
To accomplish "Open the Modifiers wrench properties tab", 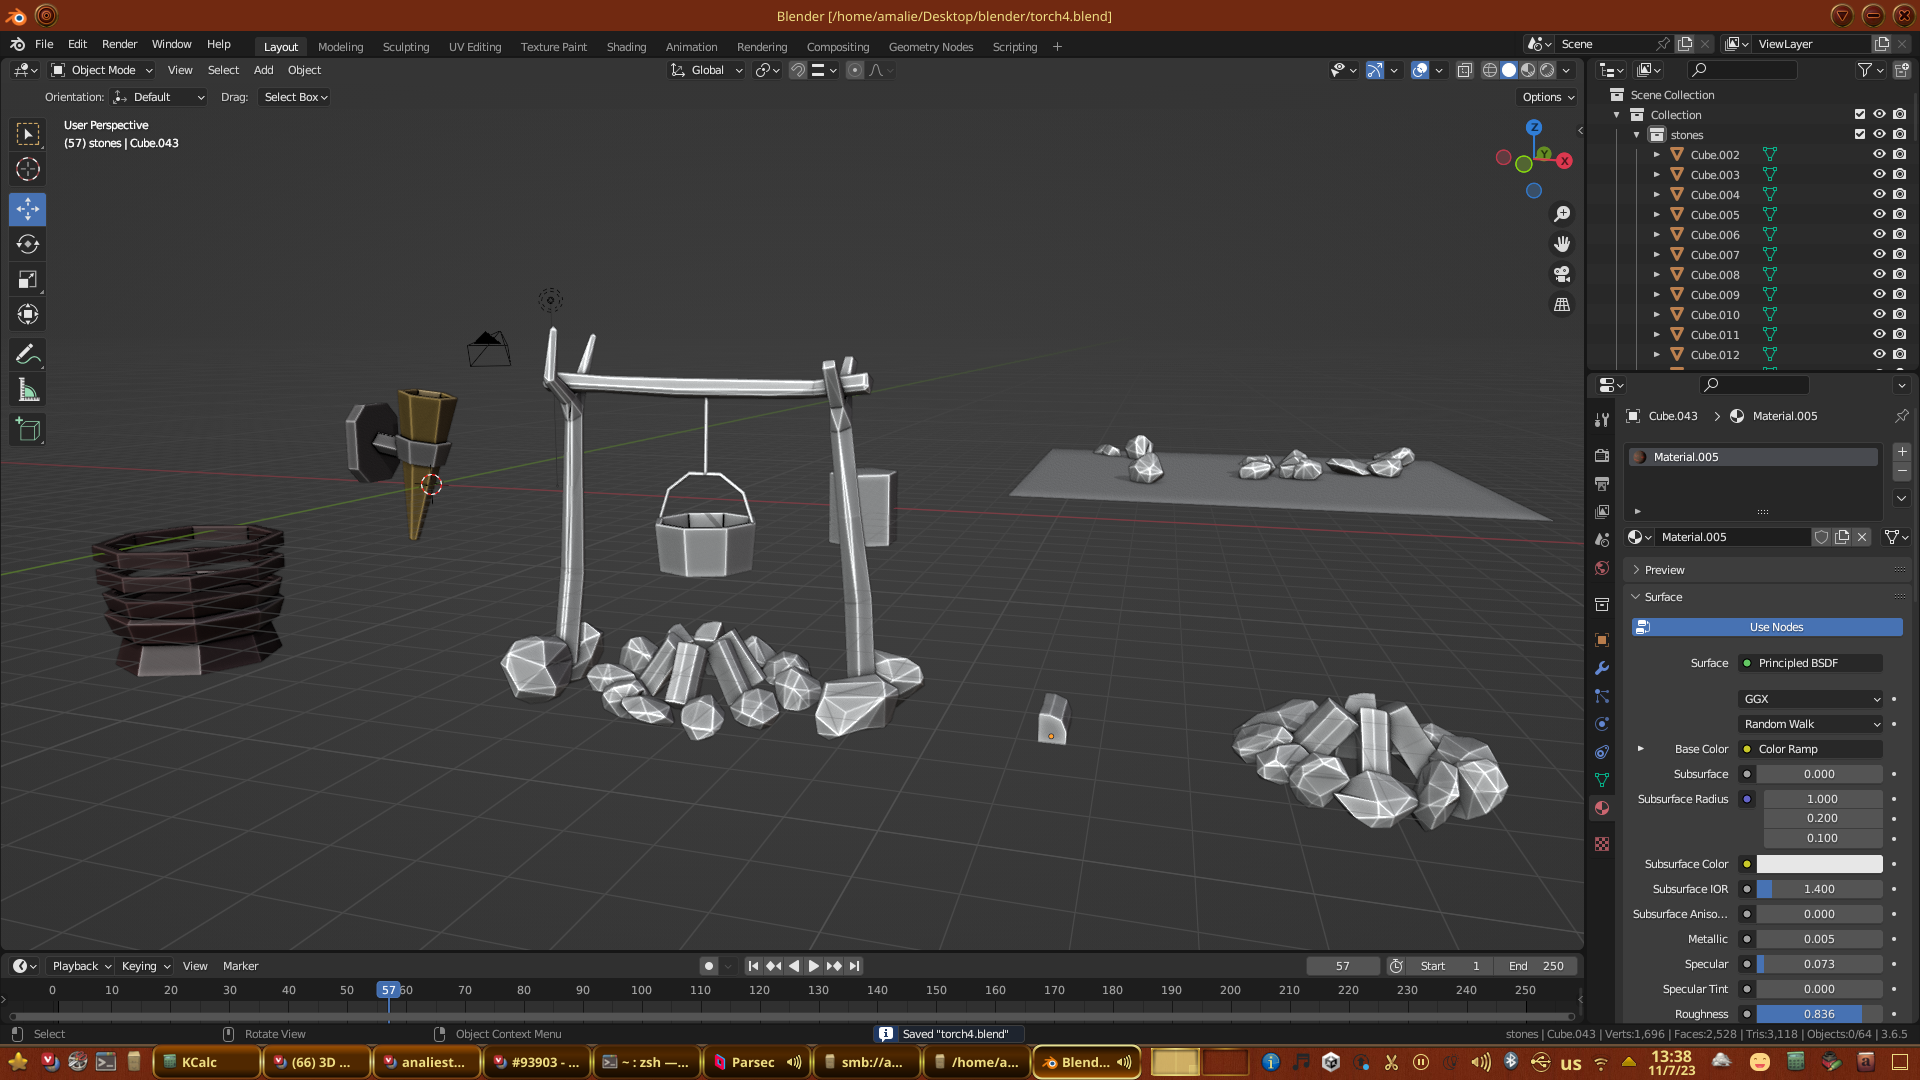I will pyautogui.click(x=1602, y=668).
